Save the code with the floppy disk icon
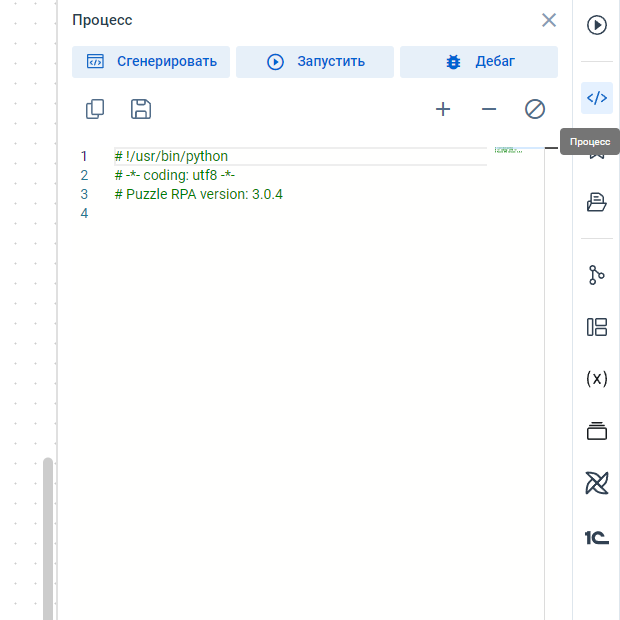The width and height of the screenshot is (620, 620). coord(141,109)
